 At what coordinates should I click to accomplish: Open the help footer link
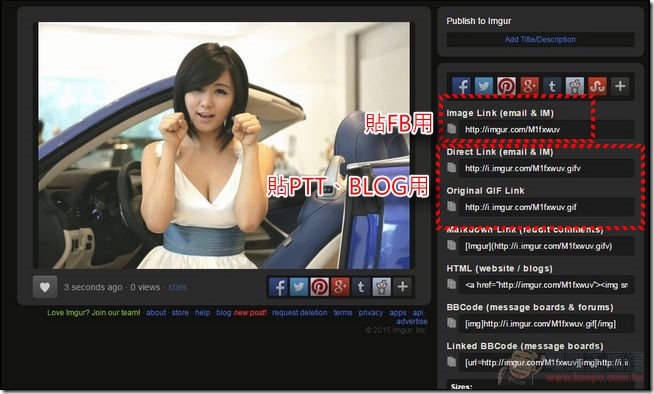[x=203, y=313]
